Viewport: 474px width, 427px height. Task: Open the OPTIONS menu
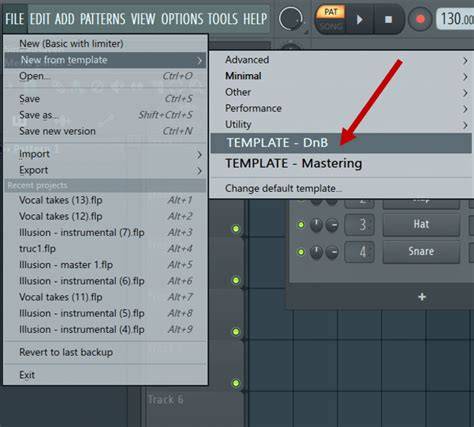coord(182,19)
